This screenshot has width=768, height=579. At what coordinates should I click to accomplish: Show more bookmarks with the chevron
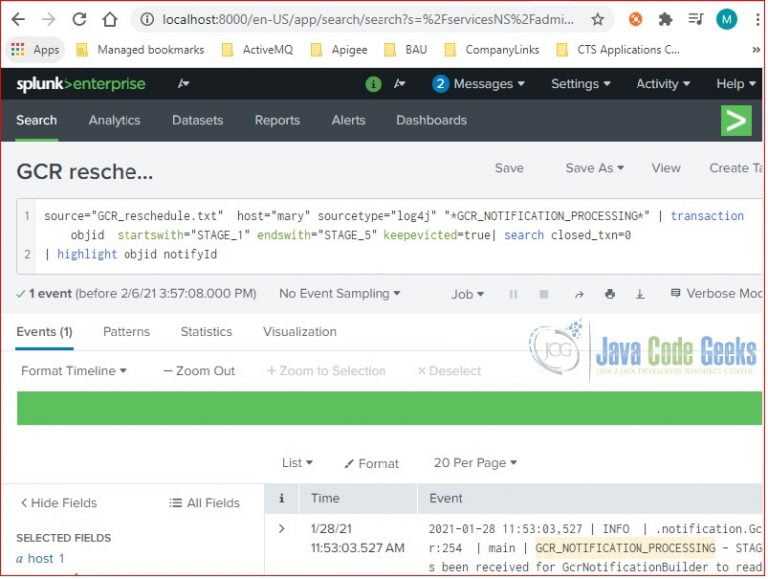click(x=756, y=49)
